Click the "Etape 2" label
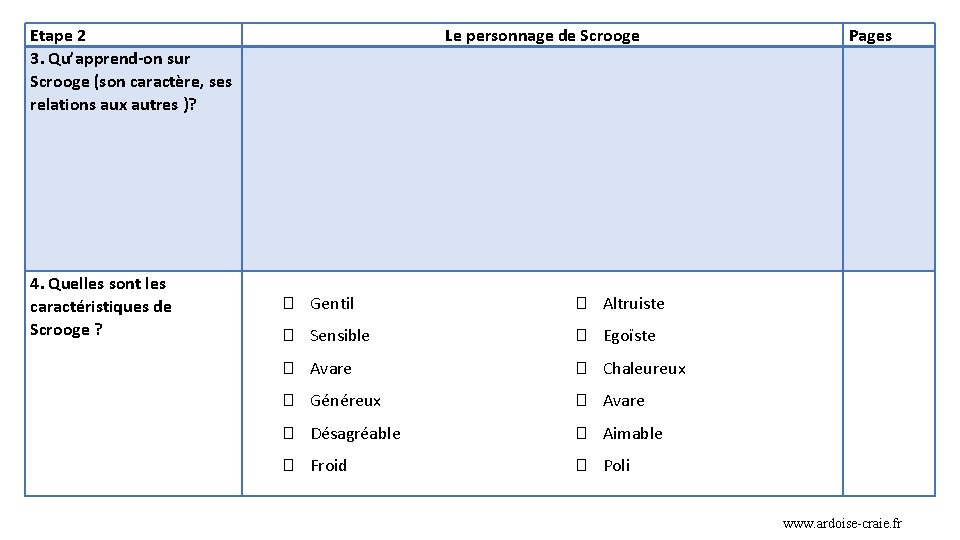Screen dimensions: 960x540 point(58,36)
